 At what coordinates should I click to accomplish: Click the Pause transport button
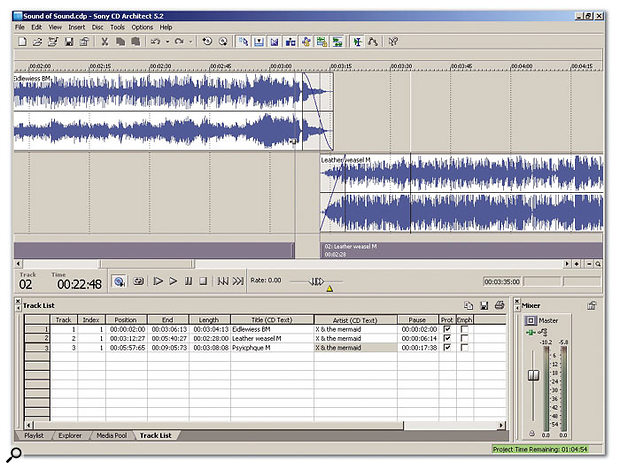(x=188, y=281)
